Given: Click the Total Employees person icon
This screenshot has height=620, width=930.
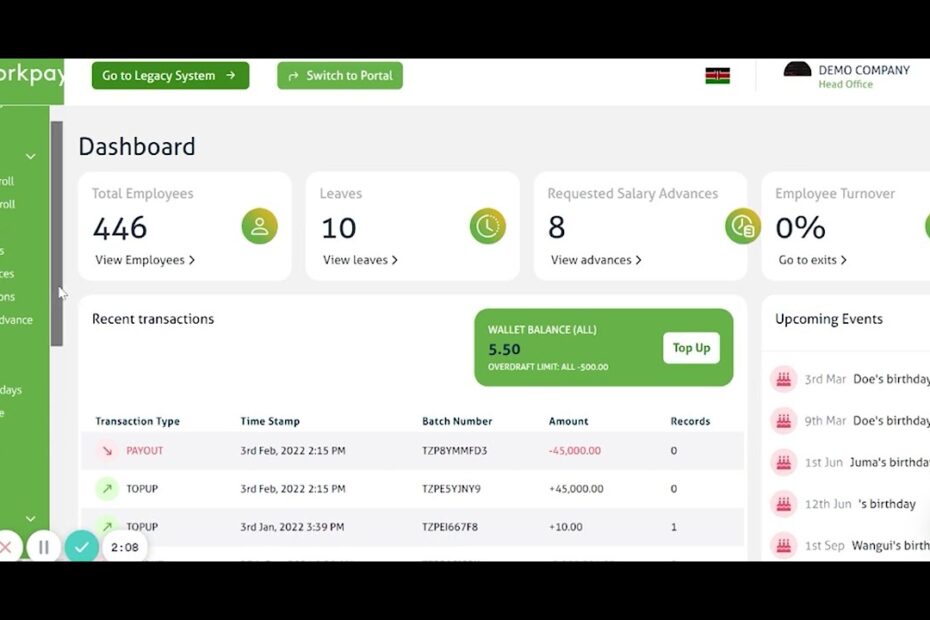Looking at the screenshot, I should tap(259, 226).
